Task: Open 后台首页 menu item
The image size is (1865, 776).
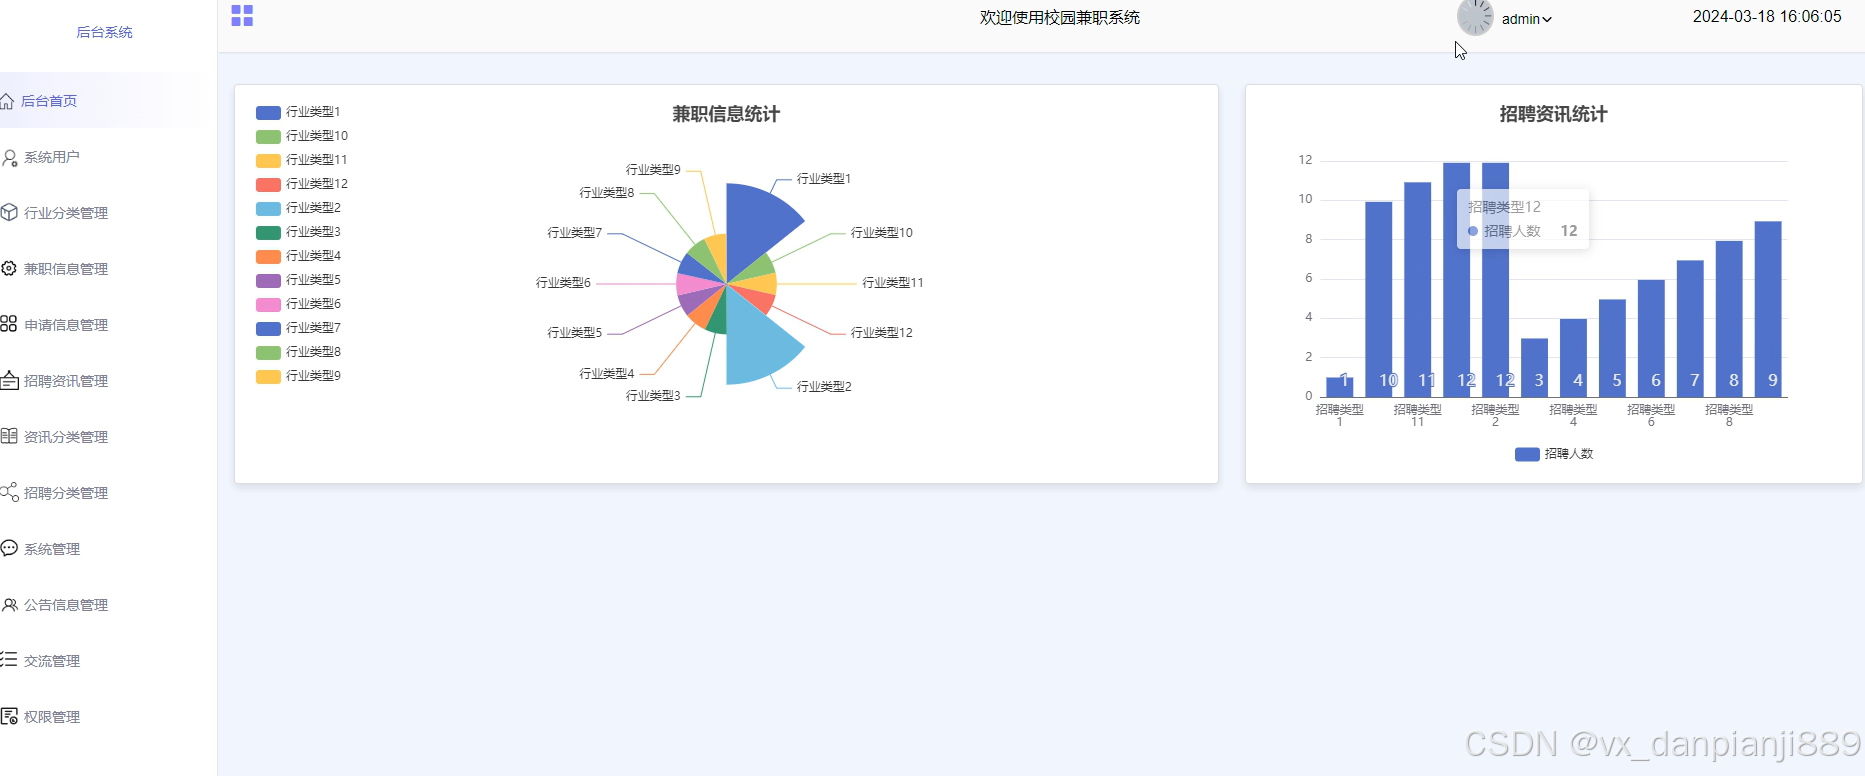Action: coord(108,101)
